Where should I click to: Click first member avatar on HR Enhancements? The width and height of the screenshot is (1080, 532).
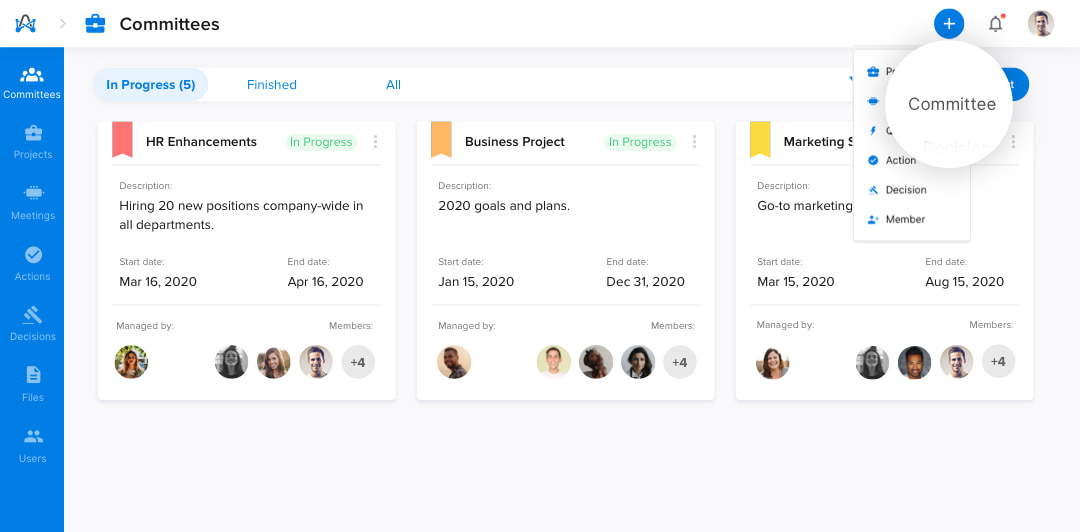pos(231,362)
